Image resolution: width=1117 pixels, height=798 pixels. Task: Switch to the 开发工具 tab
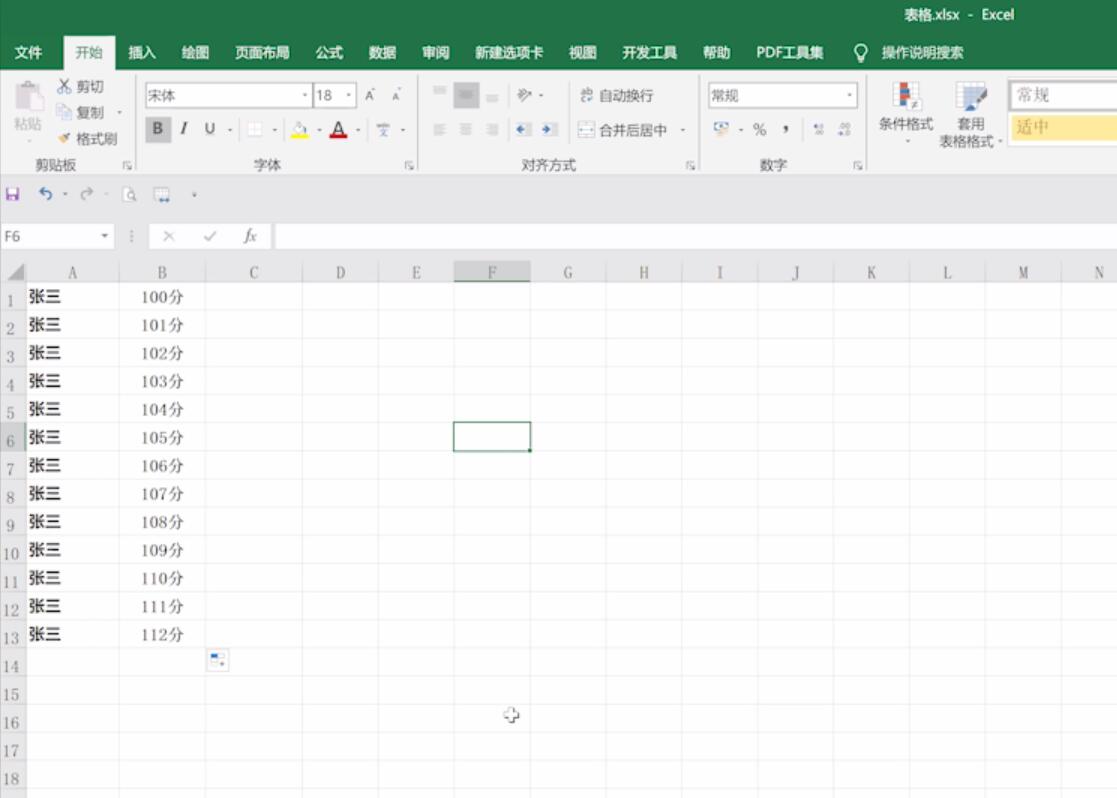(x=650, y=52)
